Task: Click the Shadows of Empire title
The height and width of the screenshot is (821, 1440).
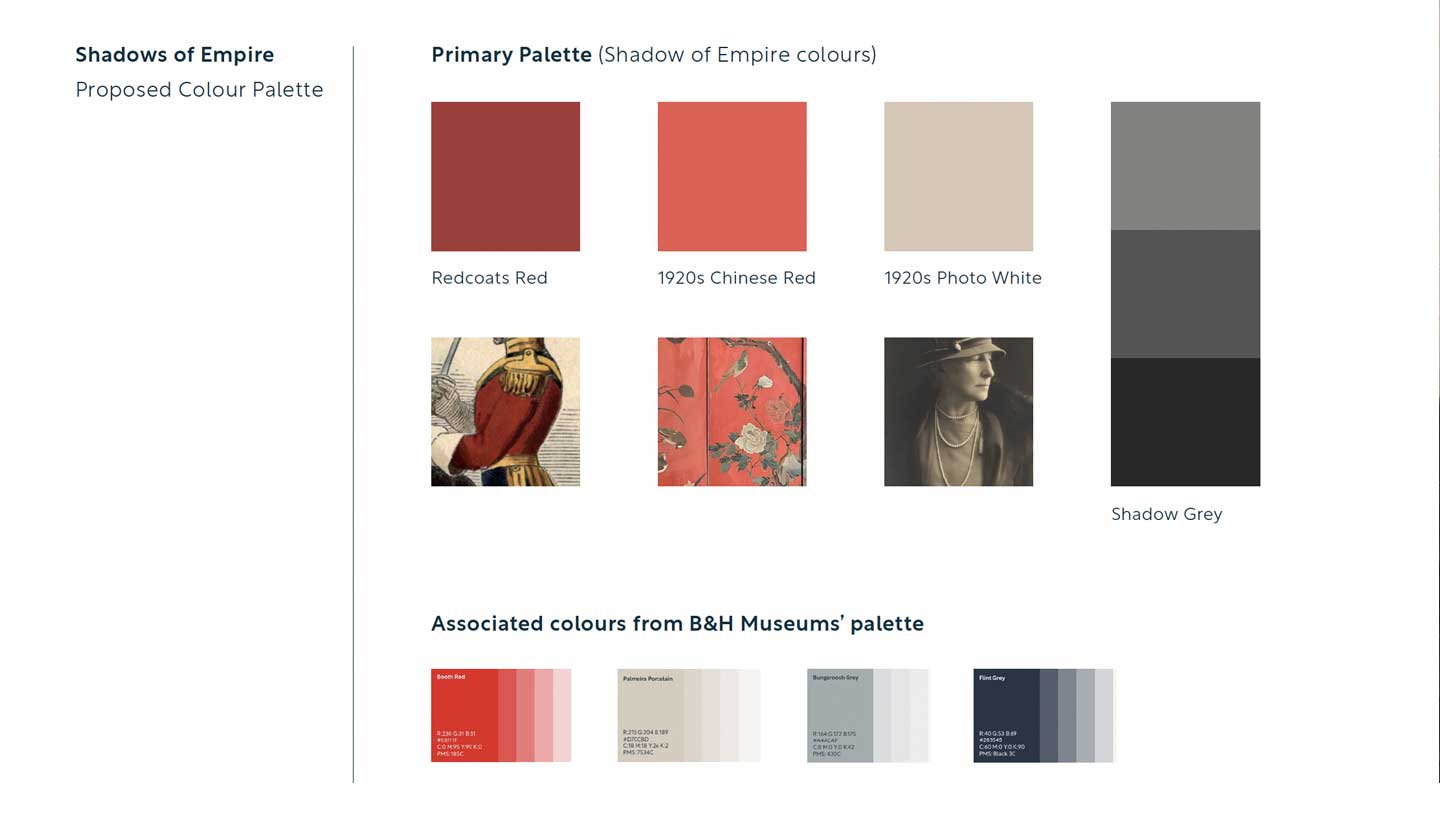Action: [x=175, y=55]
